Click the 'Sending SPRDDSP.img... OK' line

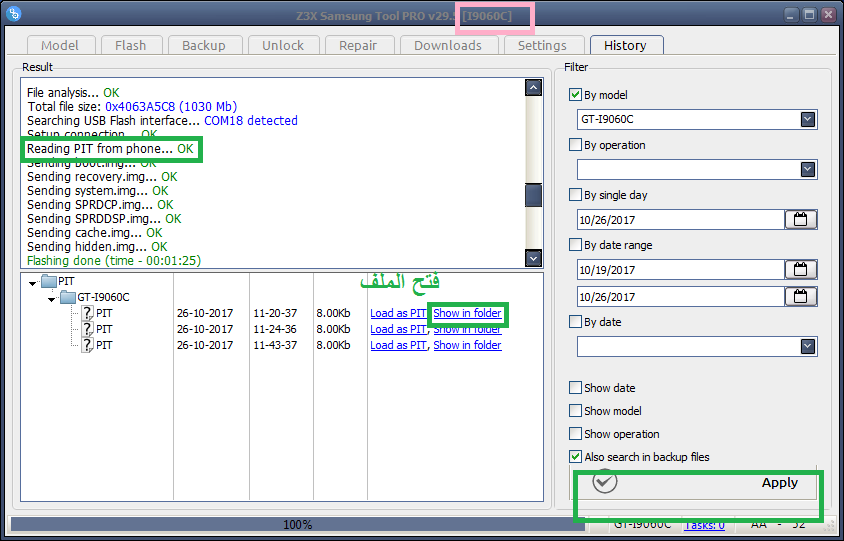coord(104,219)
